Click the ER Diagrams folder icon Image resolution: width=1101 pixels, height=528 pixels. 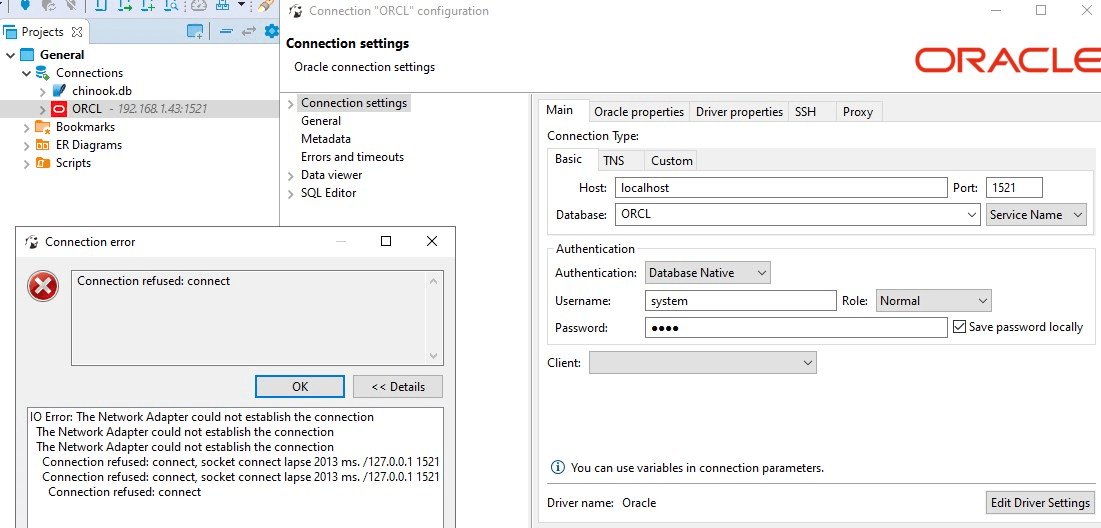[42, 145]
